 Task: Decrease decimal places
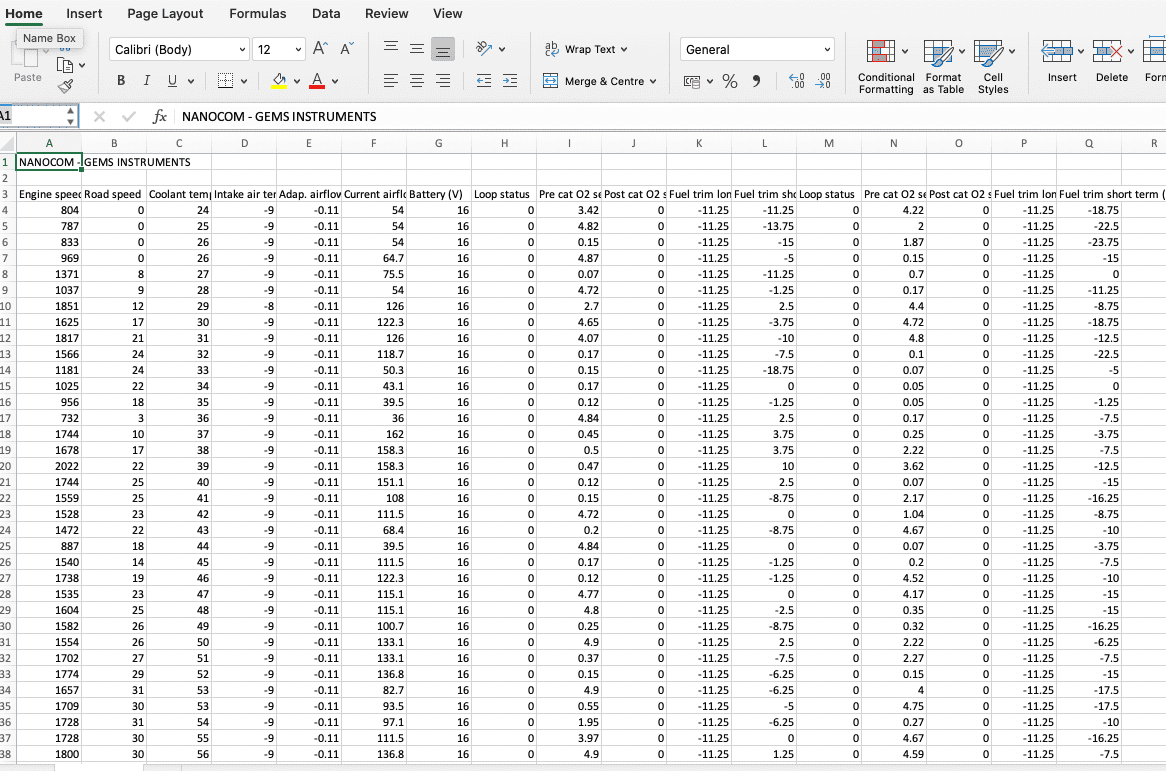coord(823,81)
